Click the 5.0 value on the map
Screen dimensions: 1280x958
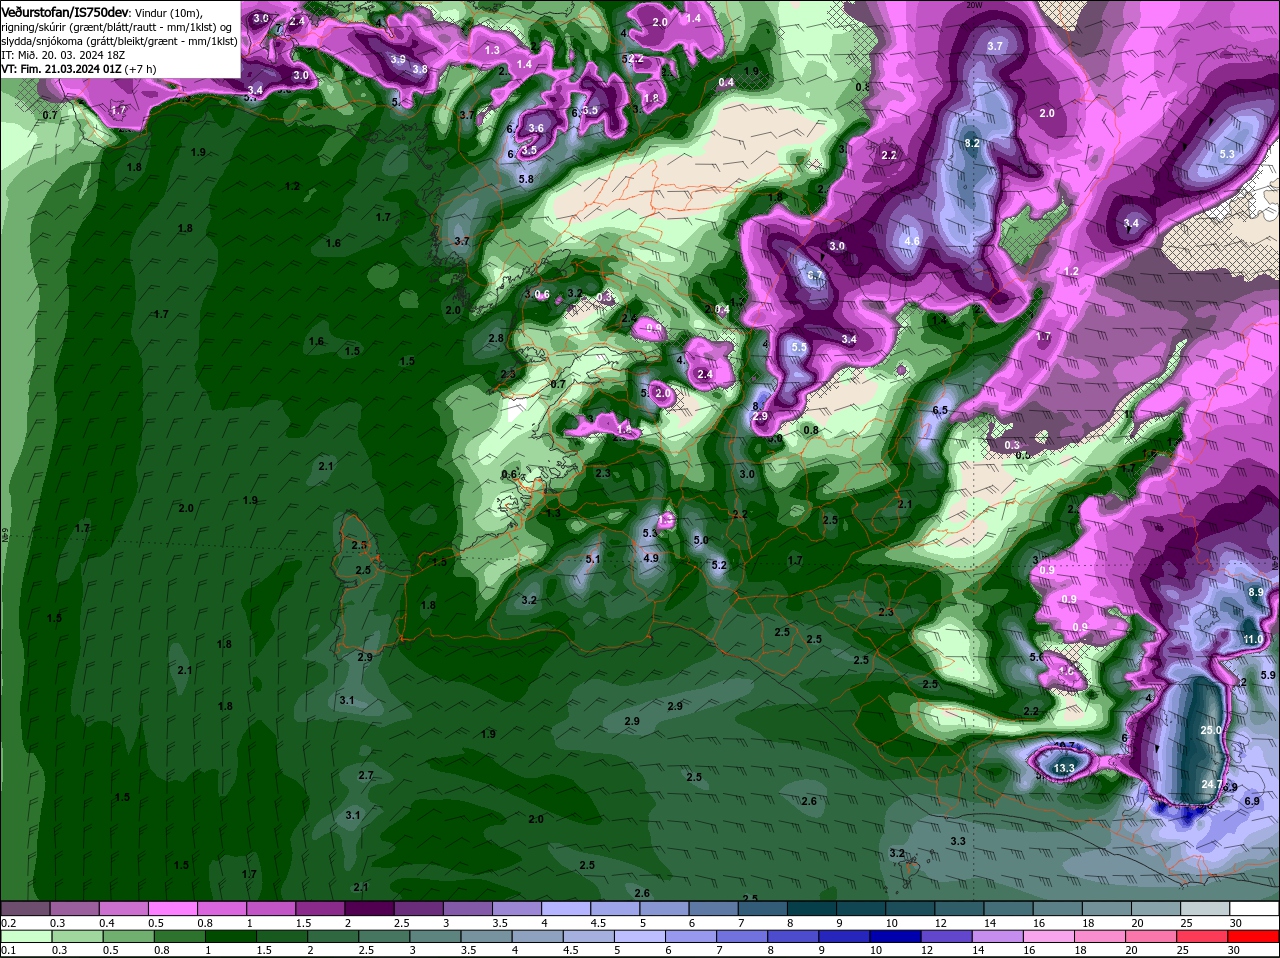tap(701, 540)
